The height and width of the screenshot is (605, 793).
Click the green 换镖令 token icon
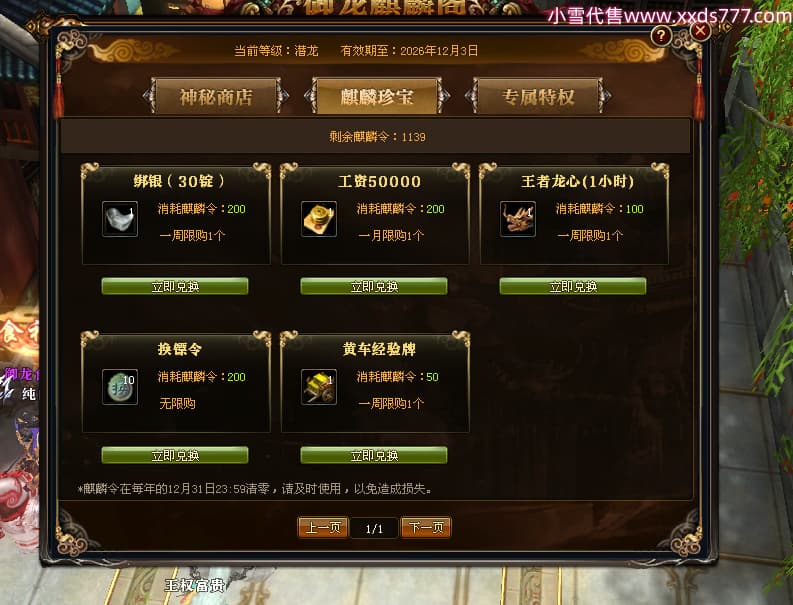click(120, 387)
